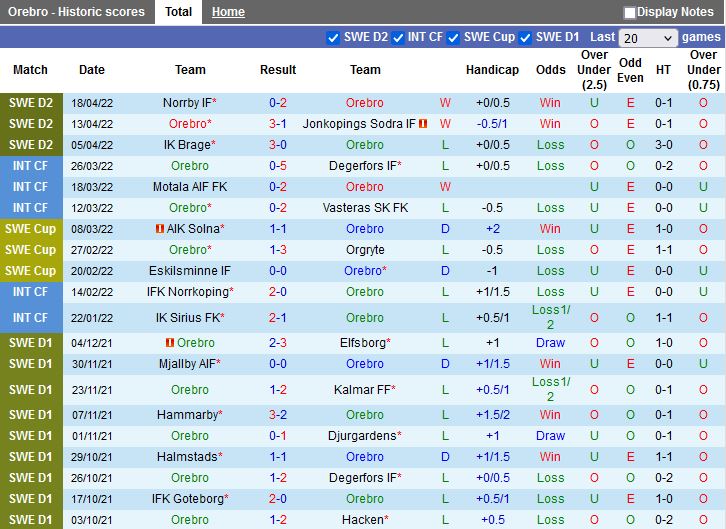Viewport: 726px width, 529px height.
Task: Click the Mjallby AIF team name
Action: (x=188, y=364)
